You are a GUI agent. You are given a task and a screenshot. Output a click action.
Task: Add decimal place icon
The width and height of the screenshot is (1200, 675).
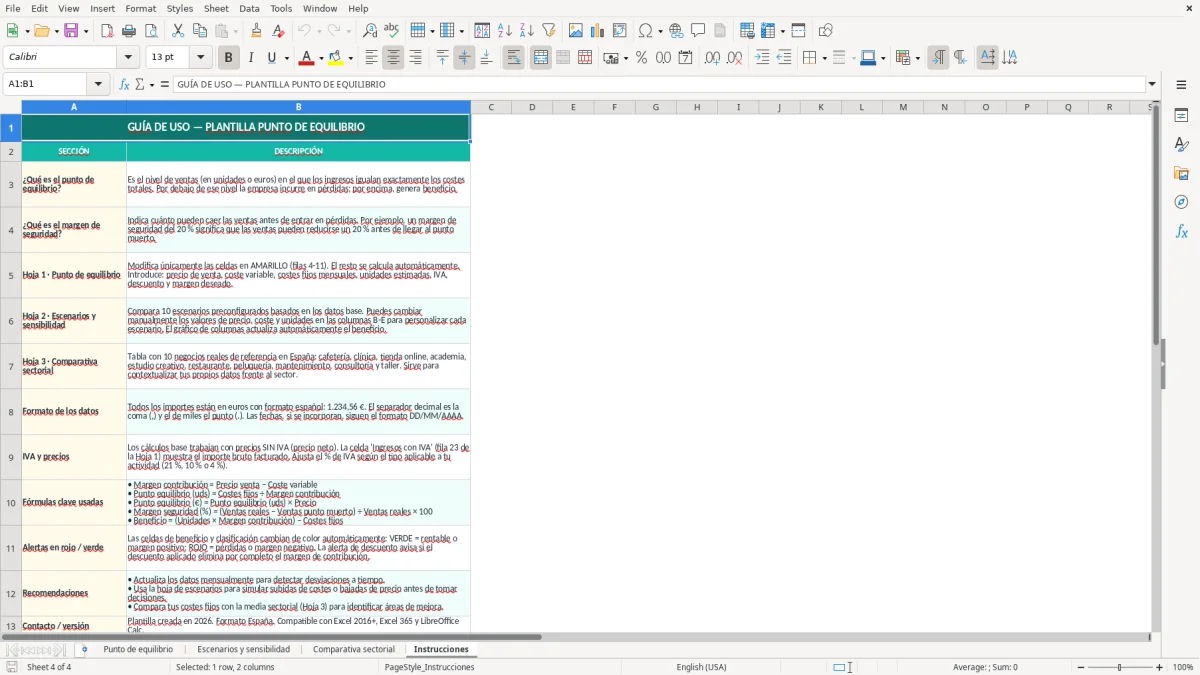pos(712,58)
